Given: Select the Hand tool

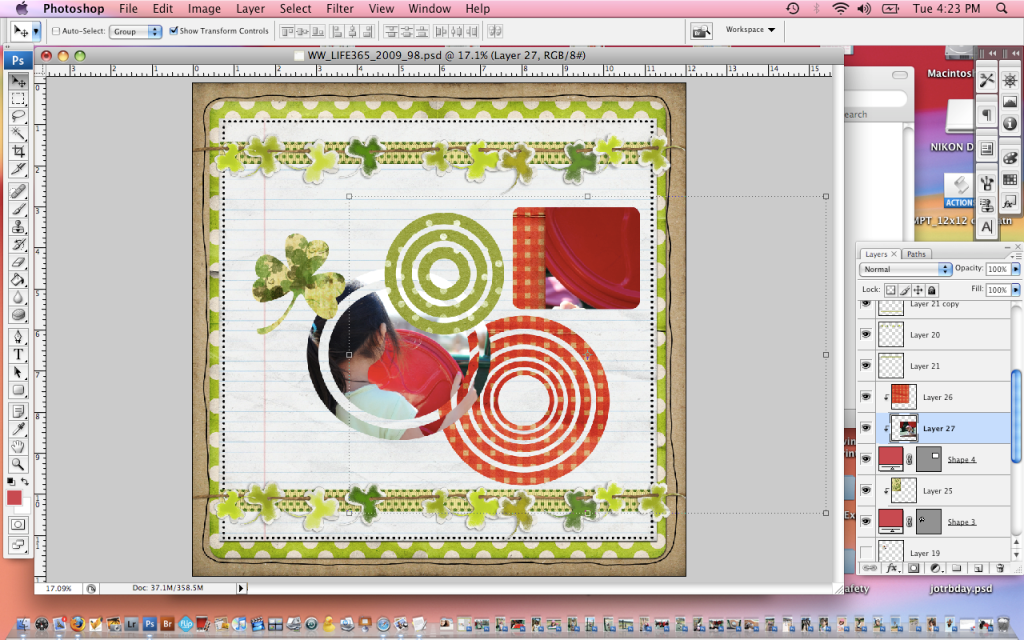Looking at the screenshot, I should pyautogui.click(x=18, y=447).
